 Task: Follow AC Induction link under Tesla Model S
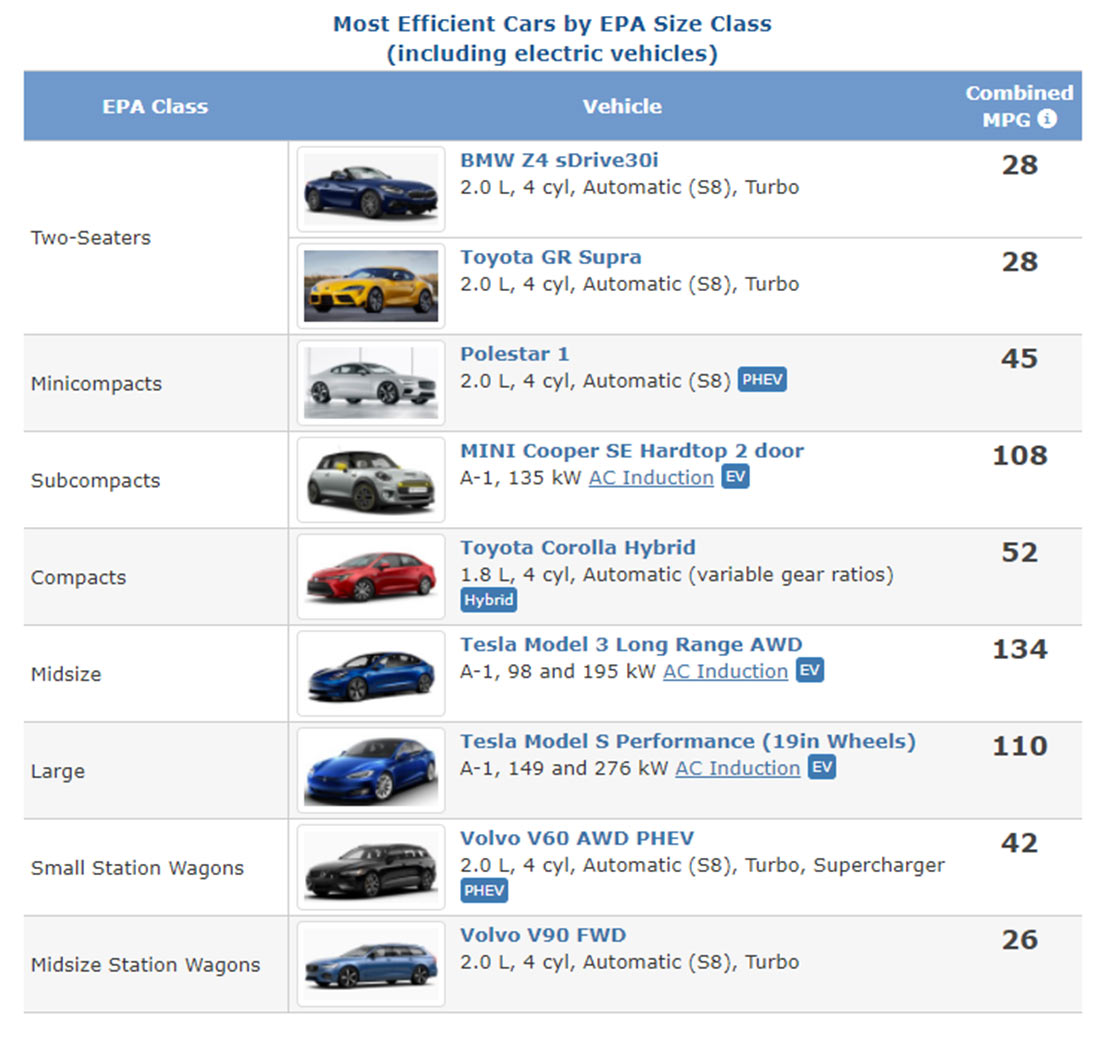[x=737, y=769]
